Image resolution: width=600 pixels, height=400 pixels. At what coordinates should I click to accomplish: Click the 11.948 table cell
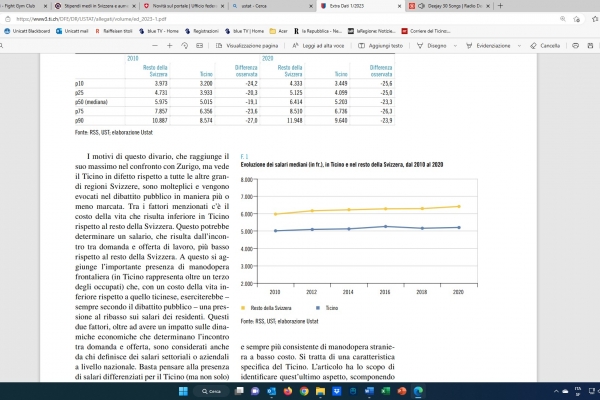(x=295, y=121)
